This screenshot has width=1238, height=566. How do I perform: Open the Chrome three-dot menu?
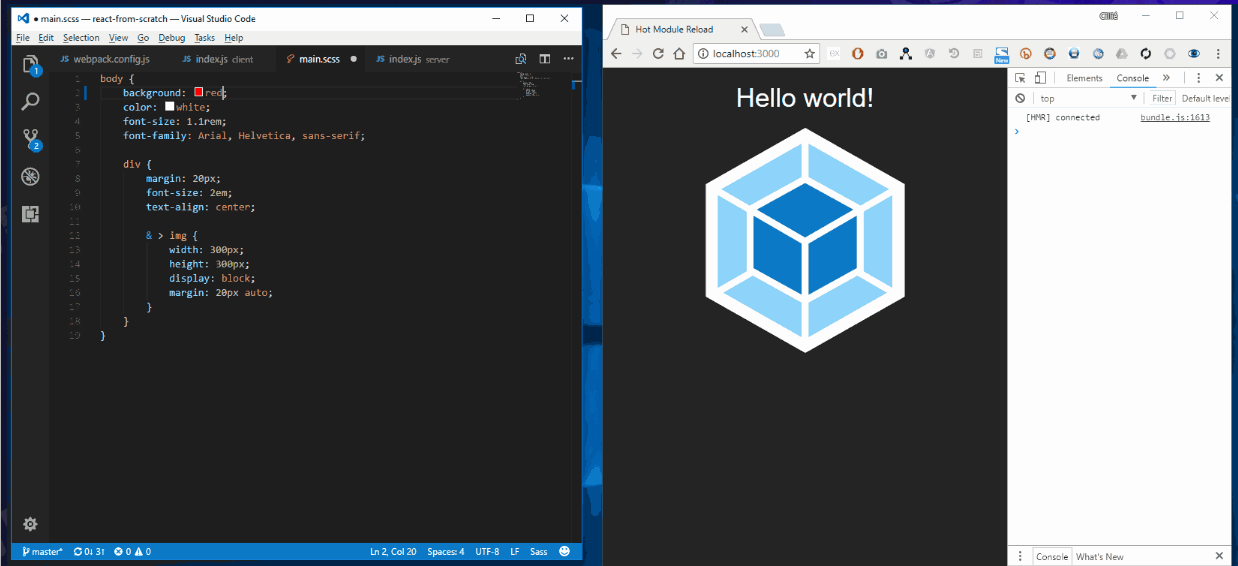(1219, 53)
